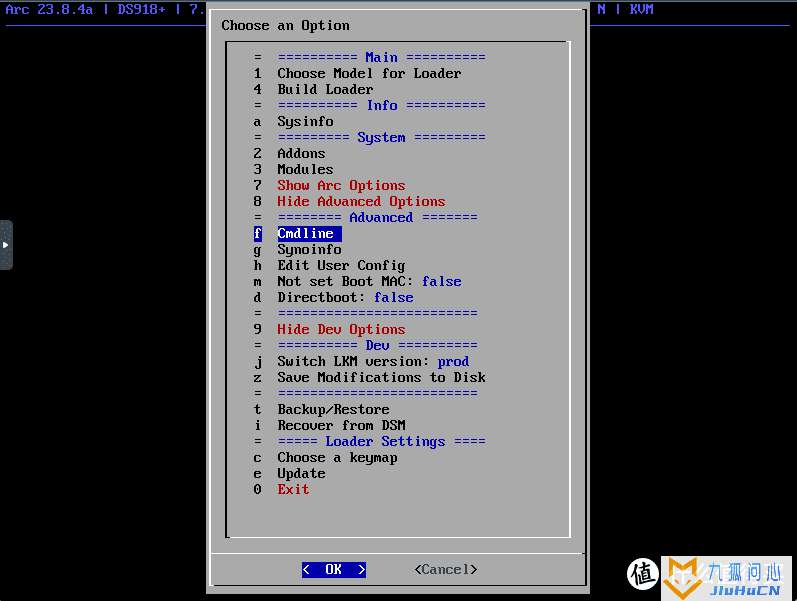Open the Synoinfo entry

309,250
